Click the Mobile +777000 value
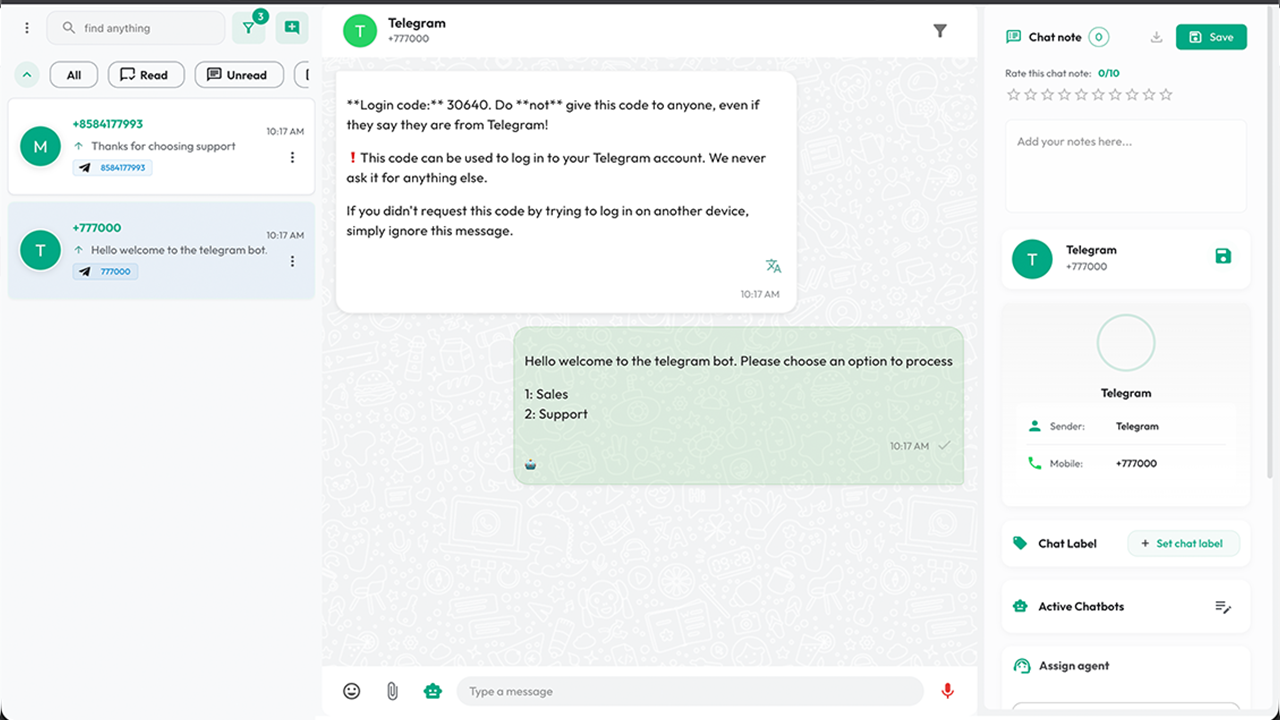 (x=1136, y=464)
